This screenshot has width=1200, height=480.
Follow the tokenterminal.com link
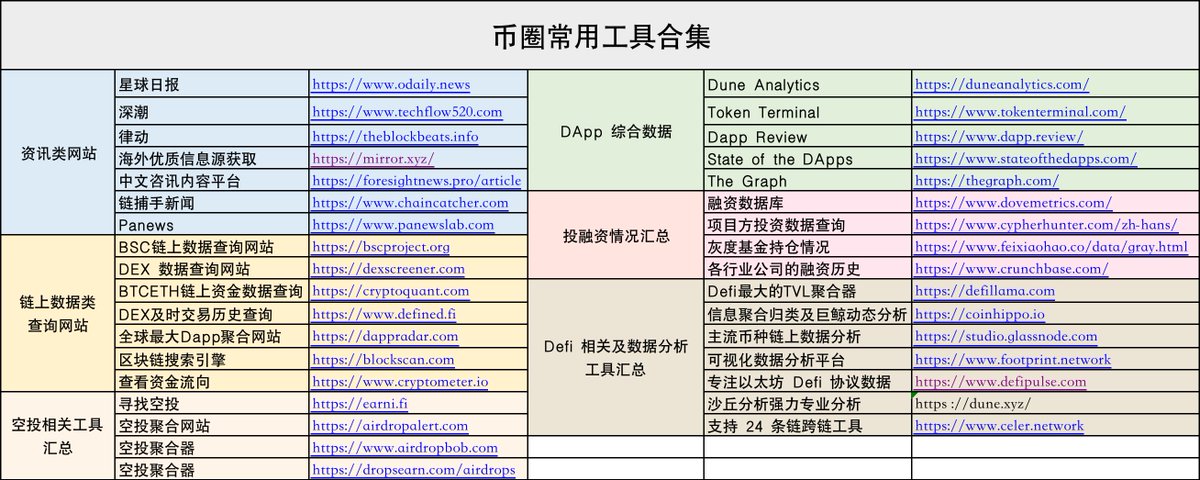[x=1020, y=112]
